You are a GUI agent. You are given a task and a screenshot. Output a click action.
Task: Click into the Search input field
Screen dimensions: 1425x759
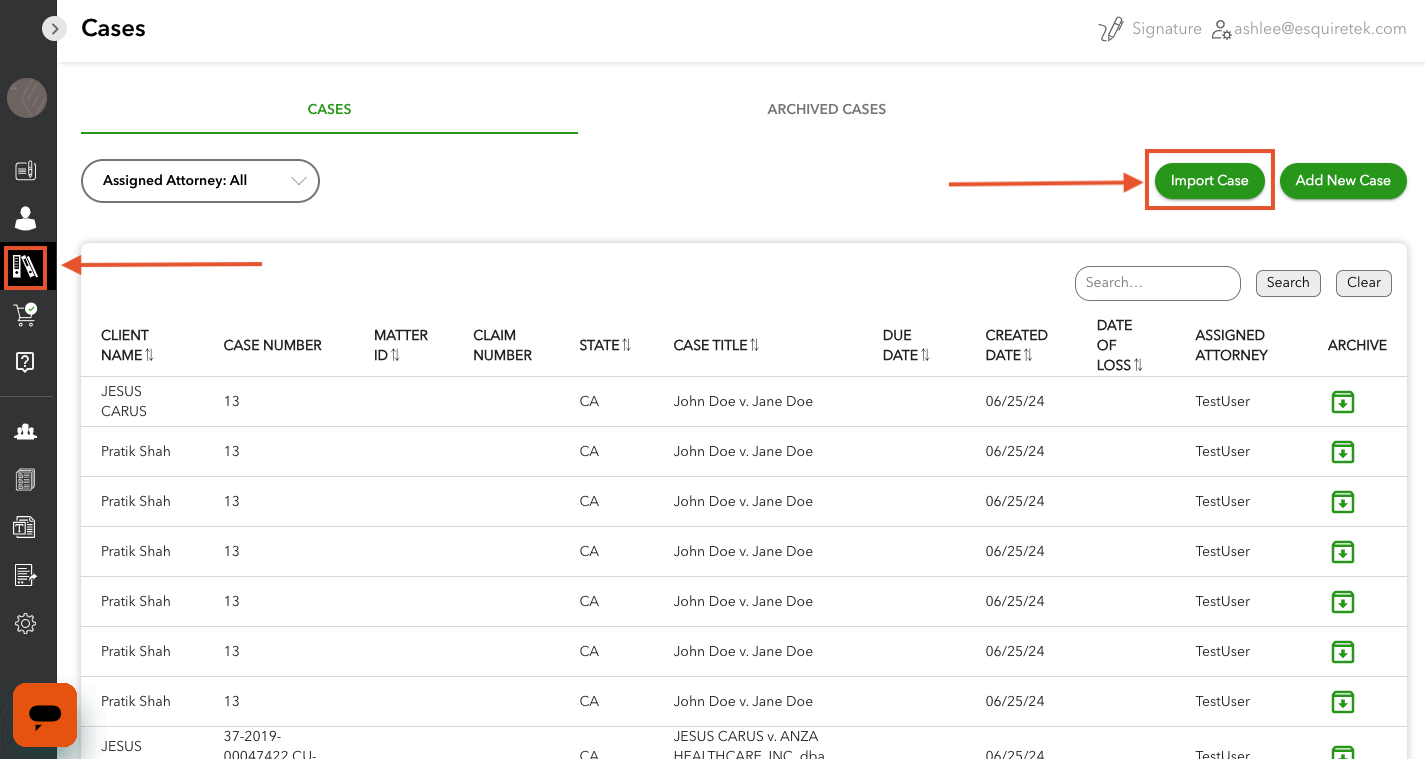1157,283
